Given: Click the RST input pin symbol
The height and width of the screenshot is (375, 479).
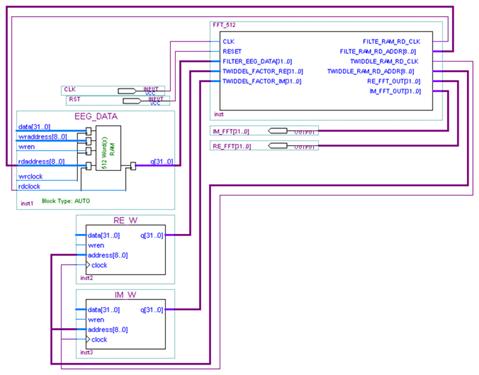Looking at the screenshot, I should (132, 101).
